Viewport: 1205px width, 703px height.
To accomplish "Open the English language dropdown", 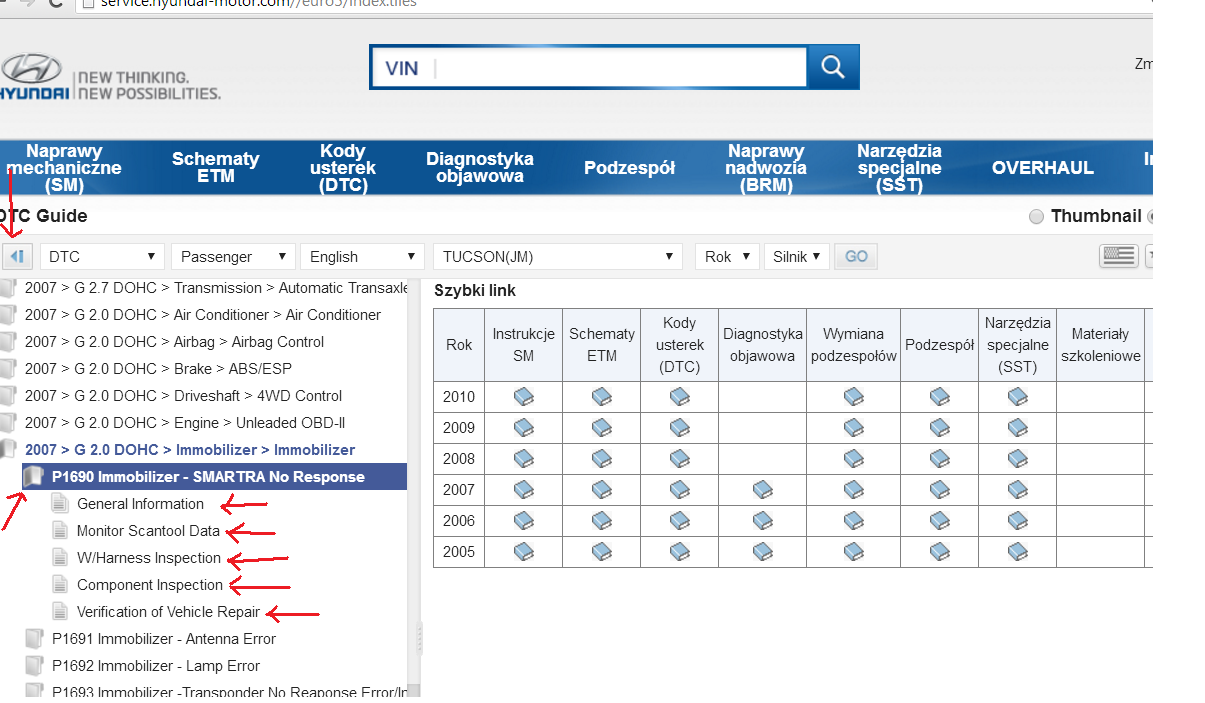I will (x=362, y=257).
